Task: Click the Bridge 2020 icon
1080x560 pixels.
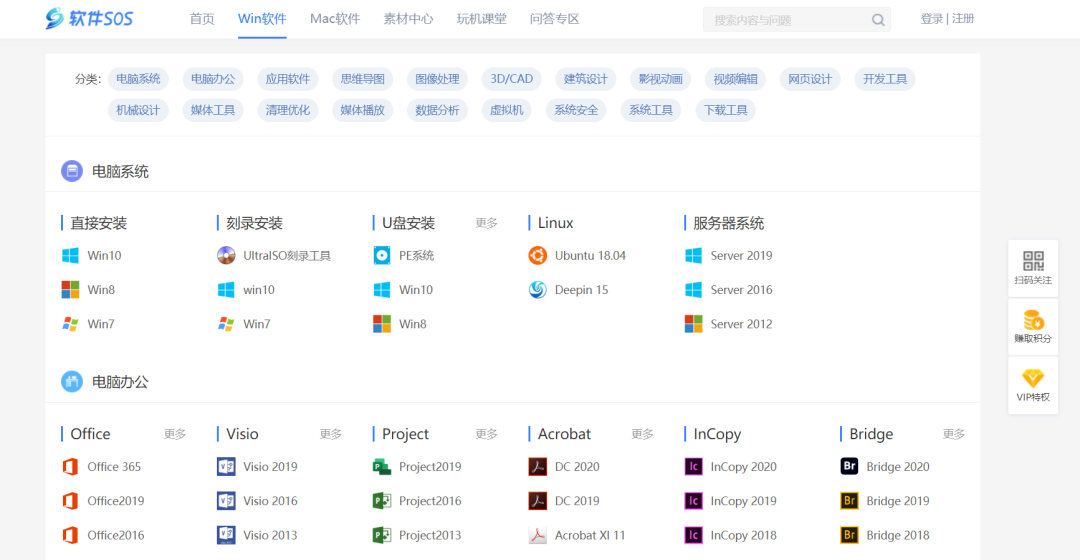Action: tap(849, 467)
